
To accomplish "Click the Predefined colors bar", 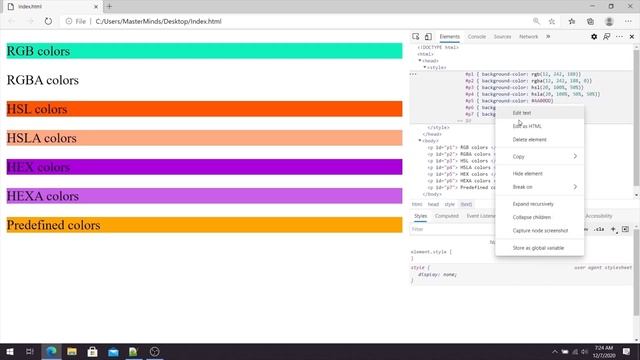I will point(204,225).
